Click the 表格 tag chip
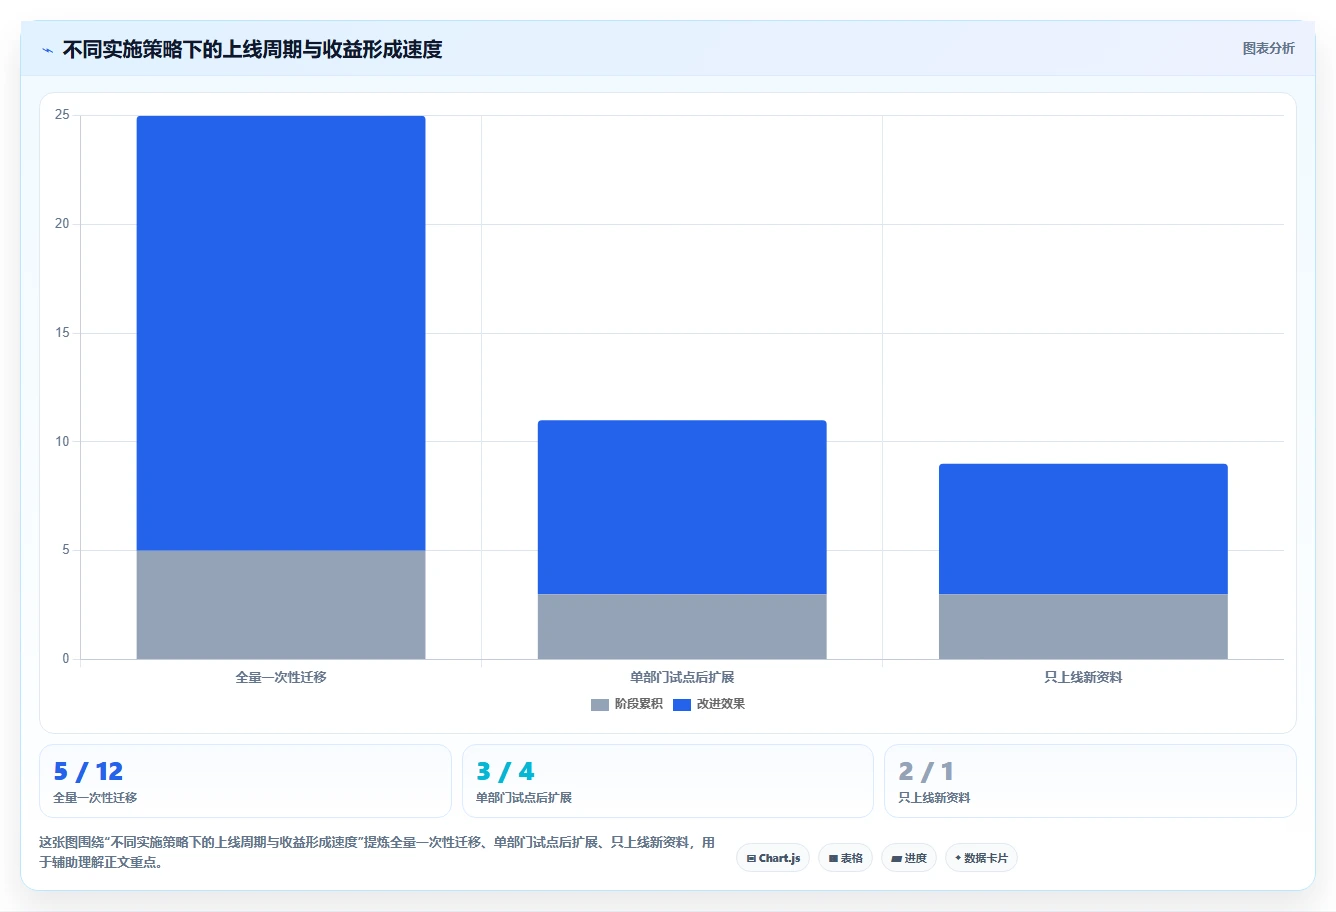 point(845,858)
